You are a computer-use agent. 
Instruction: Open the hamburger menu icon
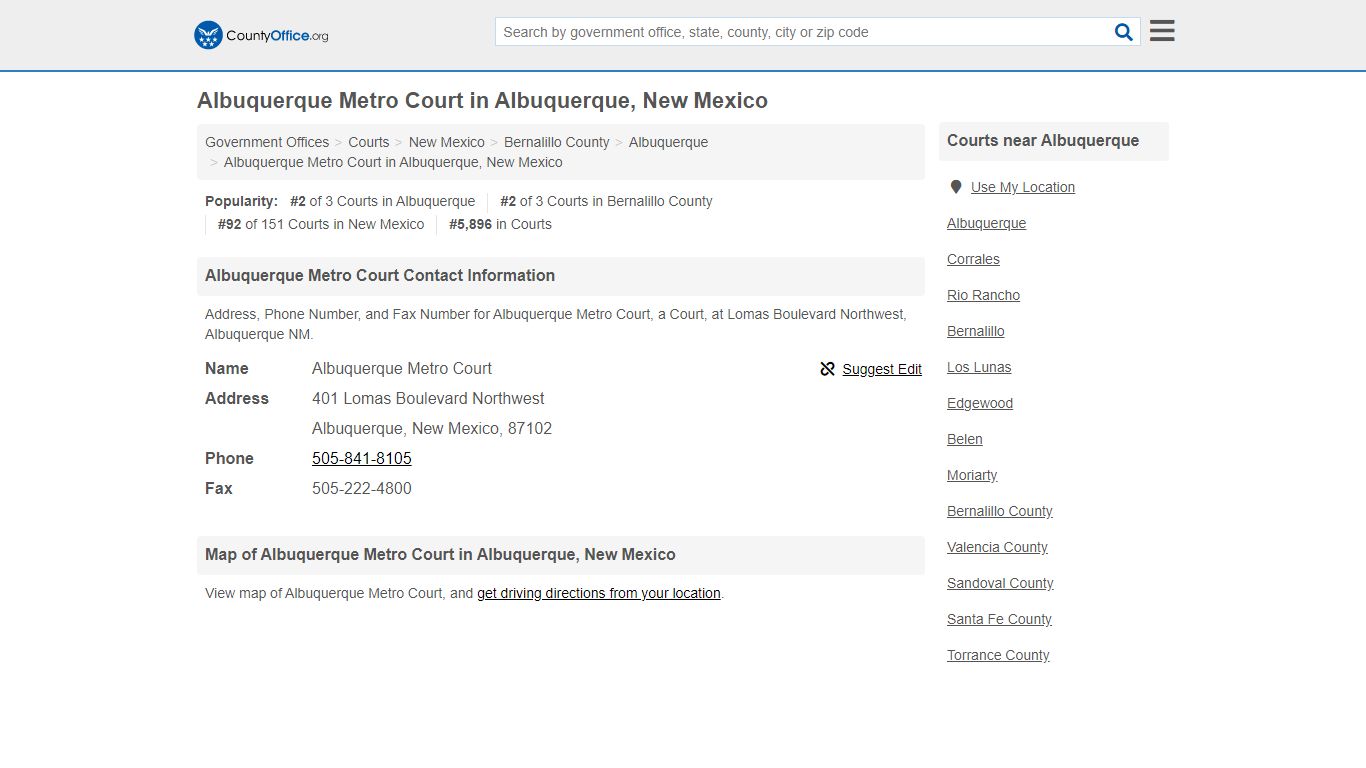coord(1162,31)
